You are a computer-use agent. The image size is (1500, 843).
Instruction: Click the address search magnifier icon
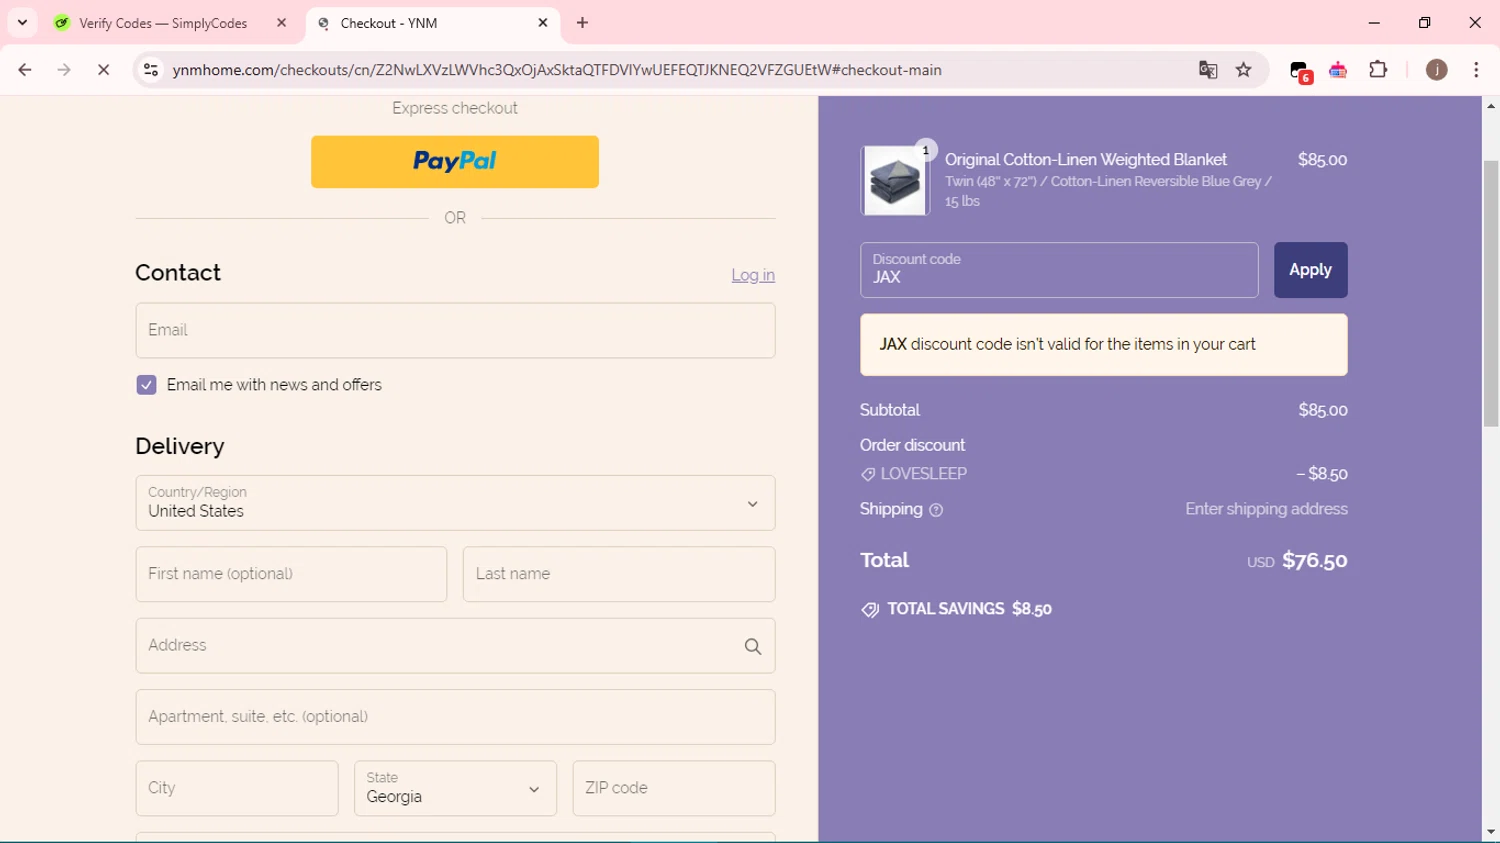click(x=753, y=647)
